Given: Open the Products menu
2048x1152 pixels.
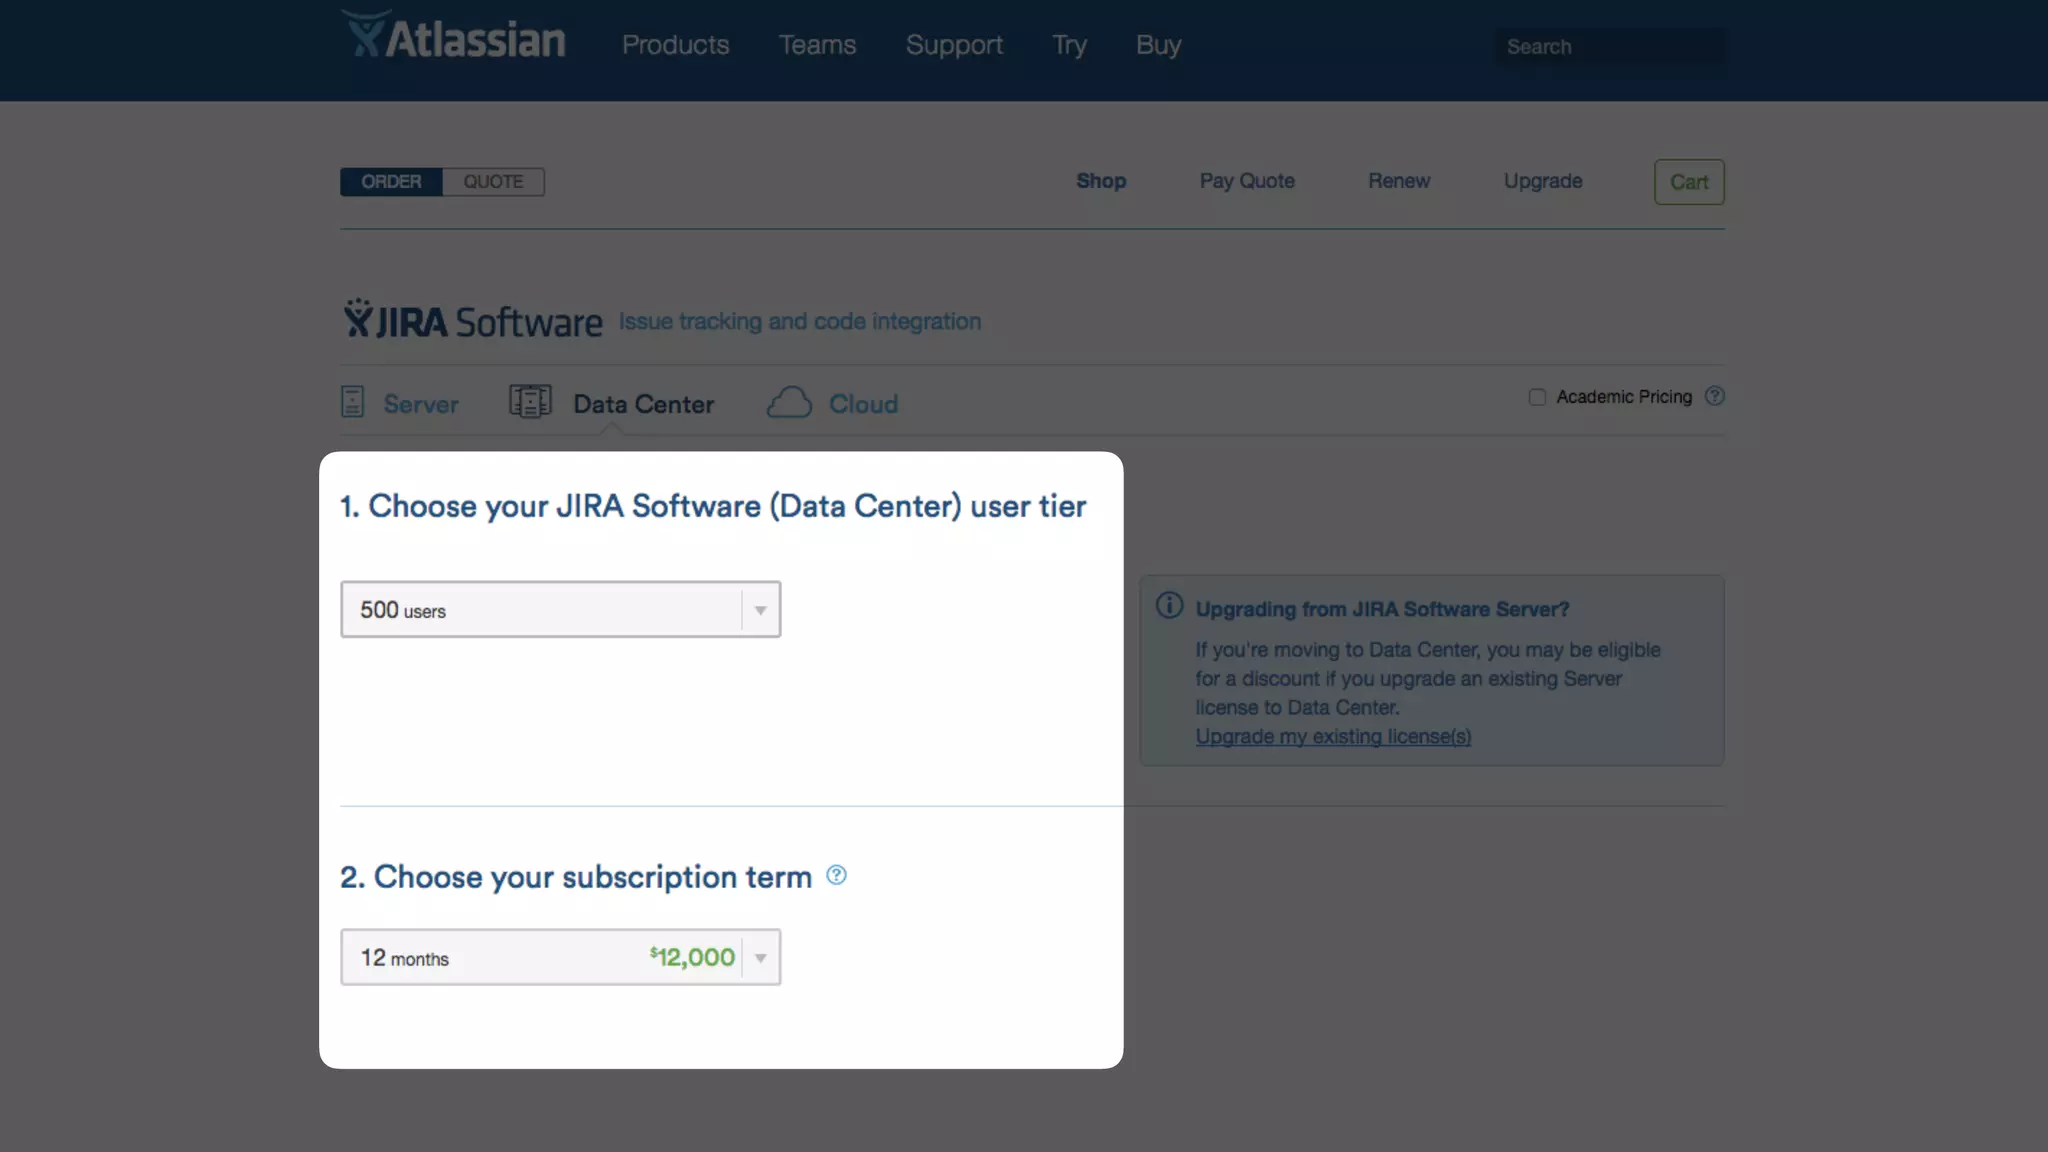Looking at the screenshot, I should click(x=675, y=45).
